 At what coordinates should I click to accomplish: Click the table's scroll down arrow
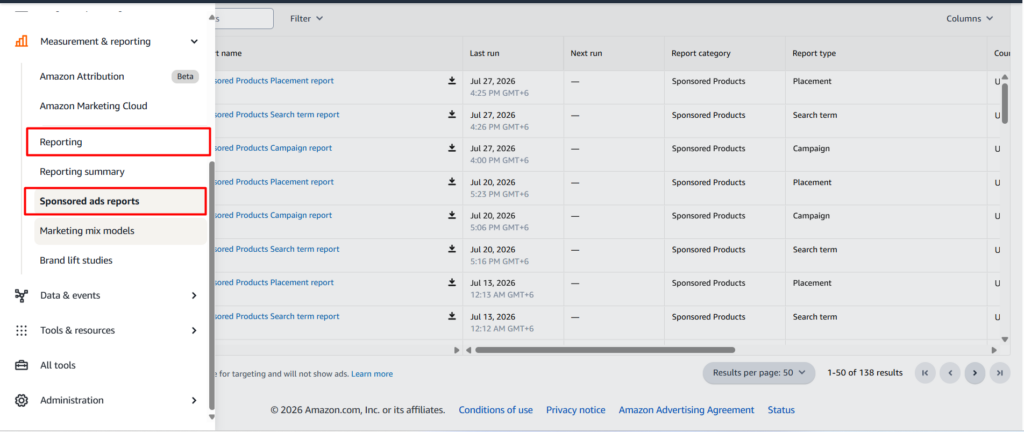pos(1004,339)
